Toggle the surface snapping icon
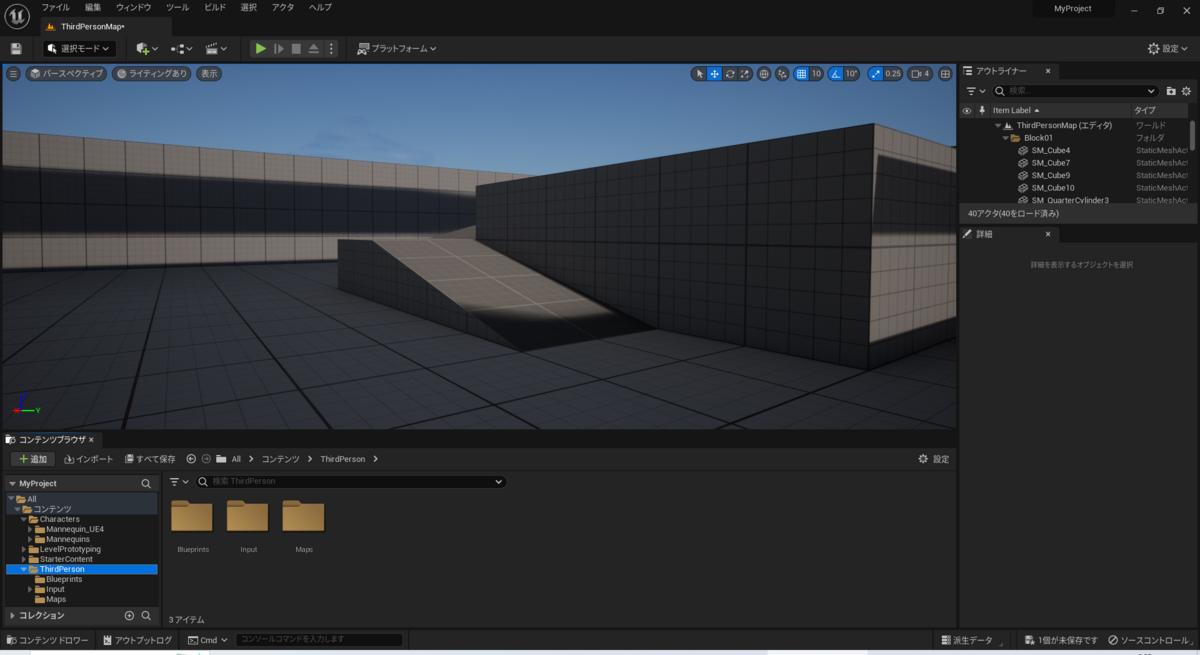This screenshot has width=1200, height=655. click(x=782, y=74)
